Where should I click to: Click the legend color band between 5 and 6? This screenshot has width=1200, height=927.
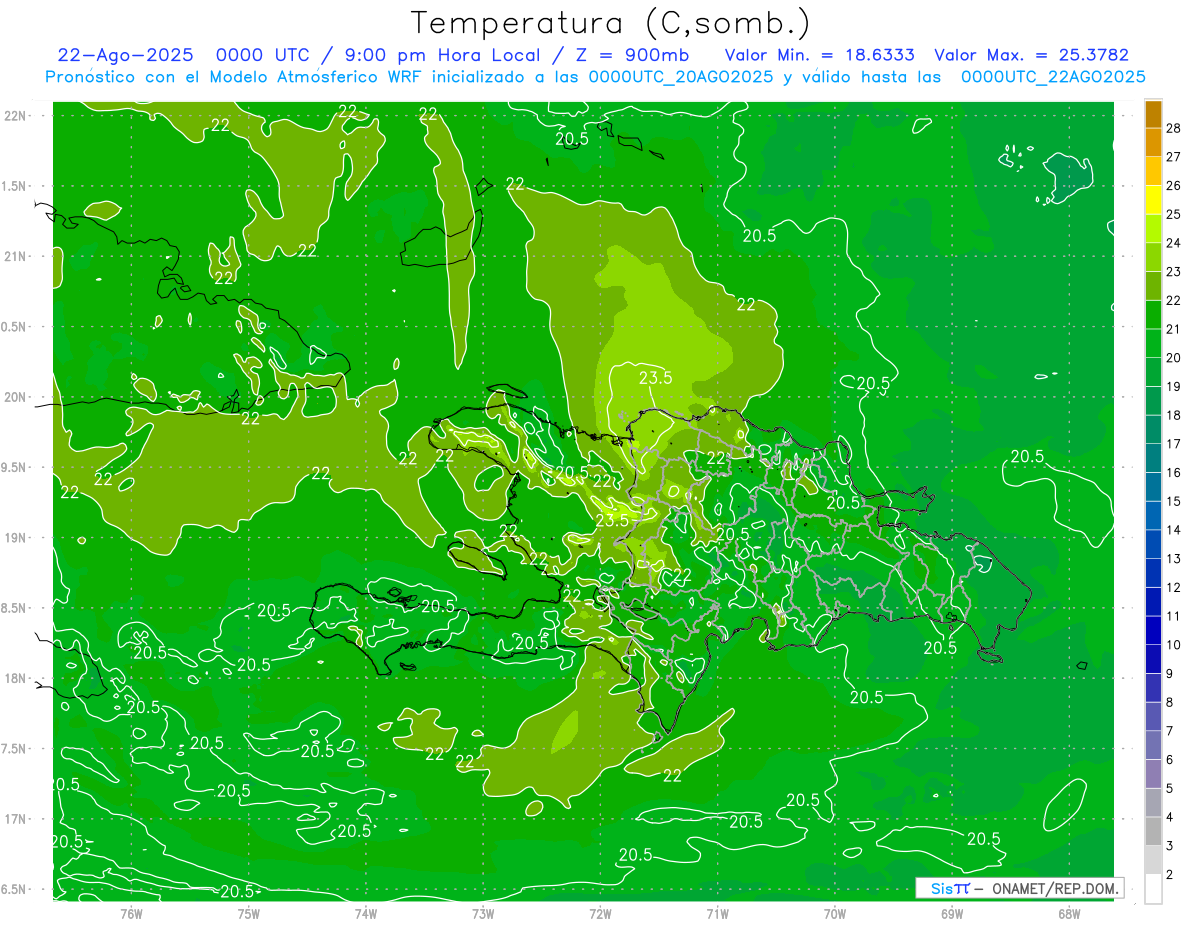point(1153,774)
